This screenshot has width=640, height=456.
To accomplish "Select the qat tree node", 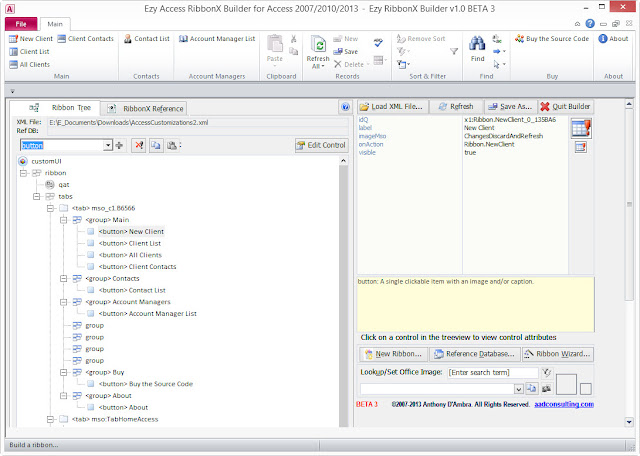I will pyautogui.click(x=64, y=185).
